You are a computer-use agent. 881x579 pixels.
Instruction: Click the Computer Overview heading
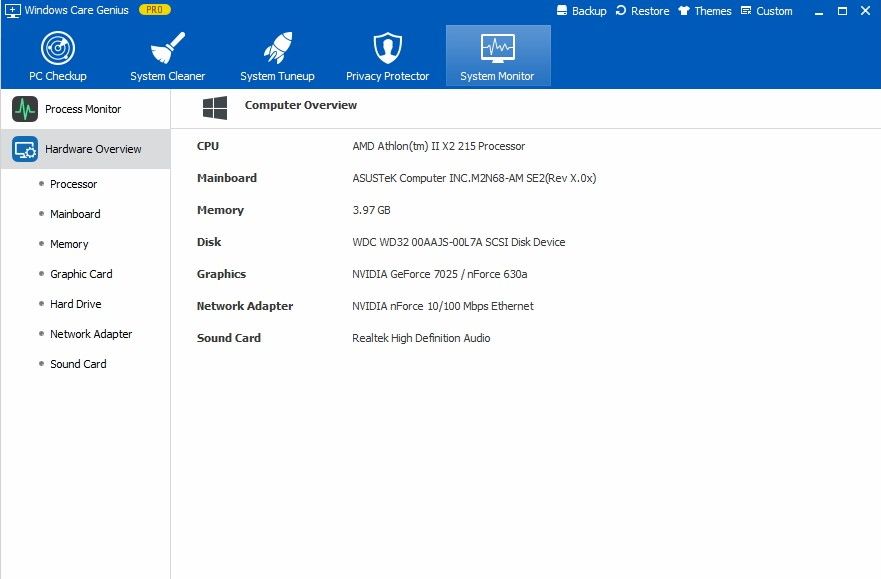tap(301, 105)
